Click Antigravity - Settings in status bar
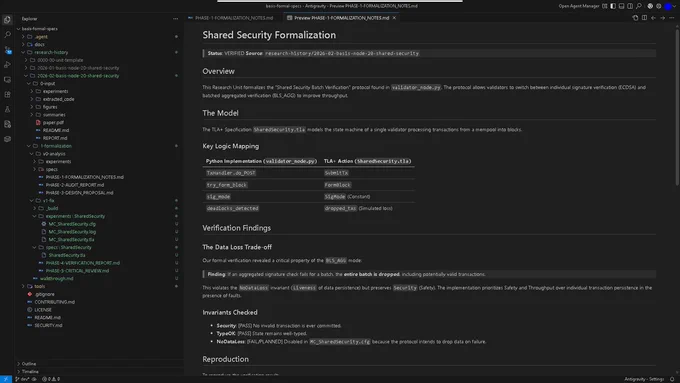This screenshot has width=680, height=383. click(644, 379)
